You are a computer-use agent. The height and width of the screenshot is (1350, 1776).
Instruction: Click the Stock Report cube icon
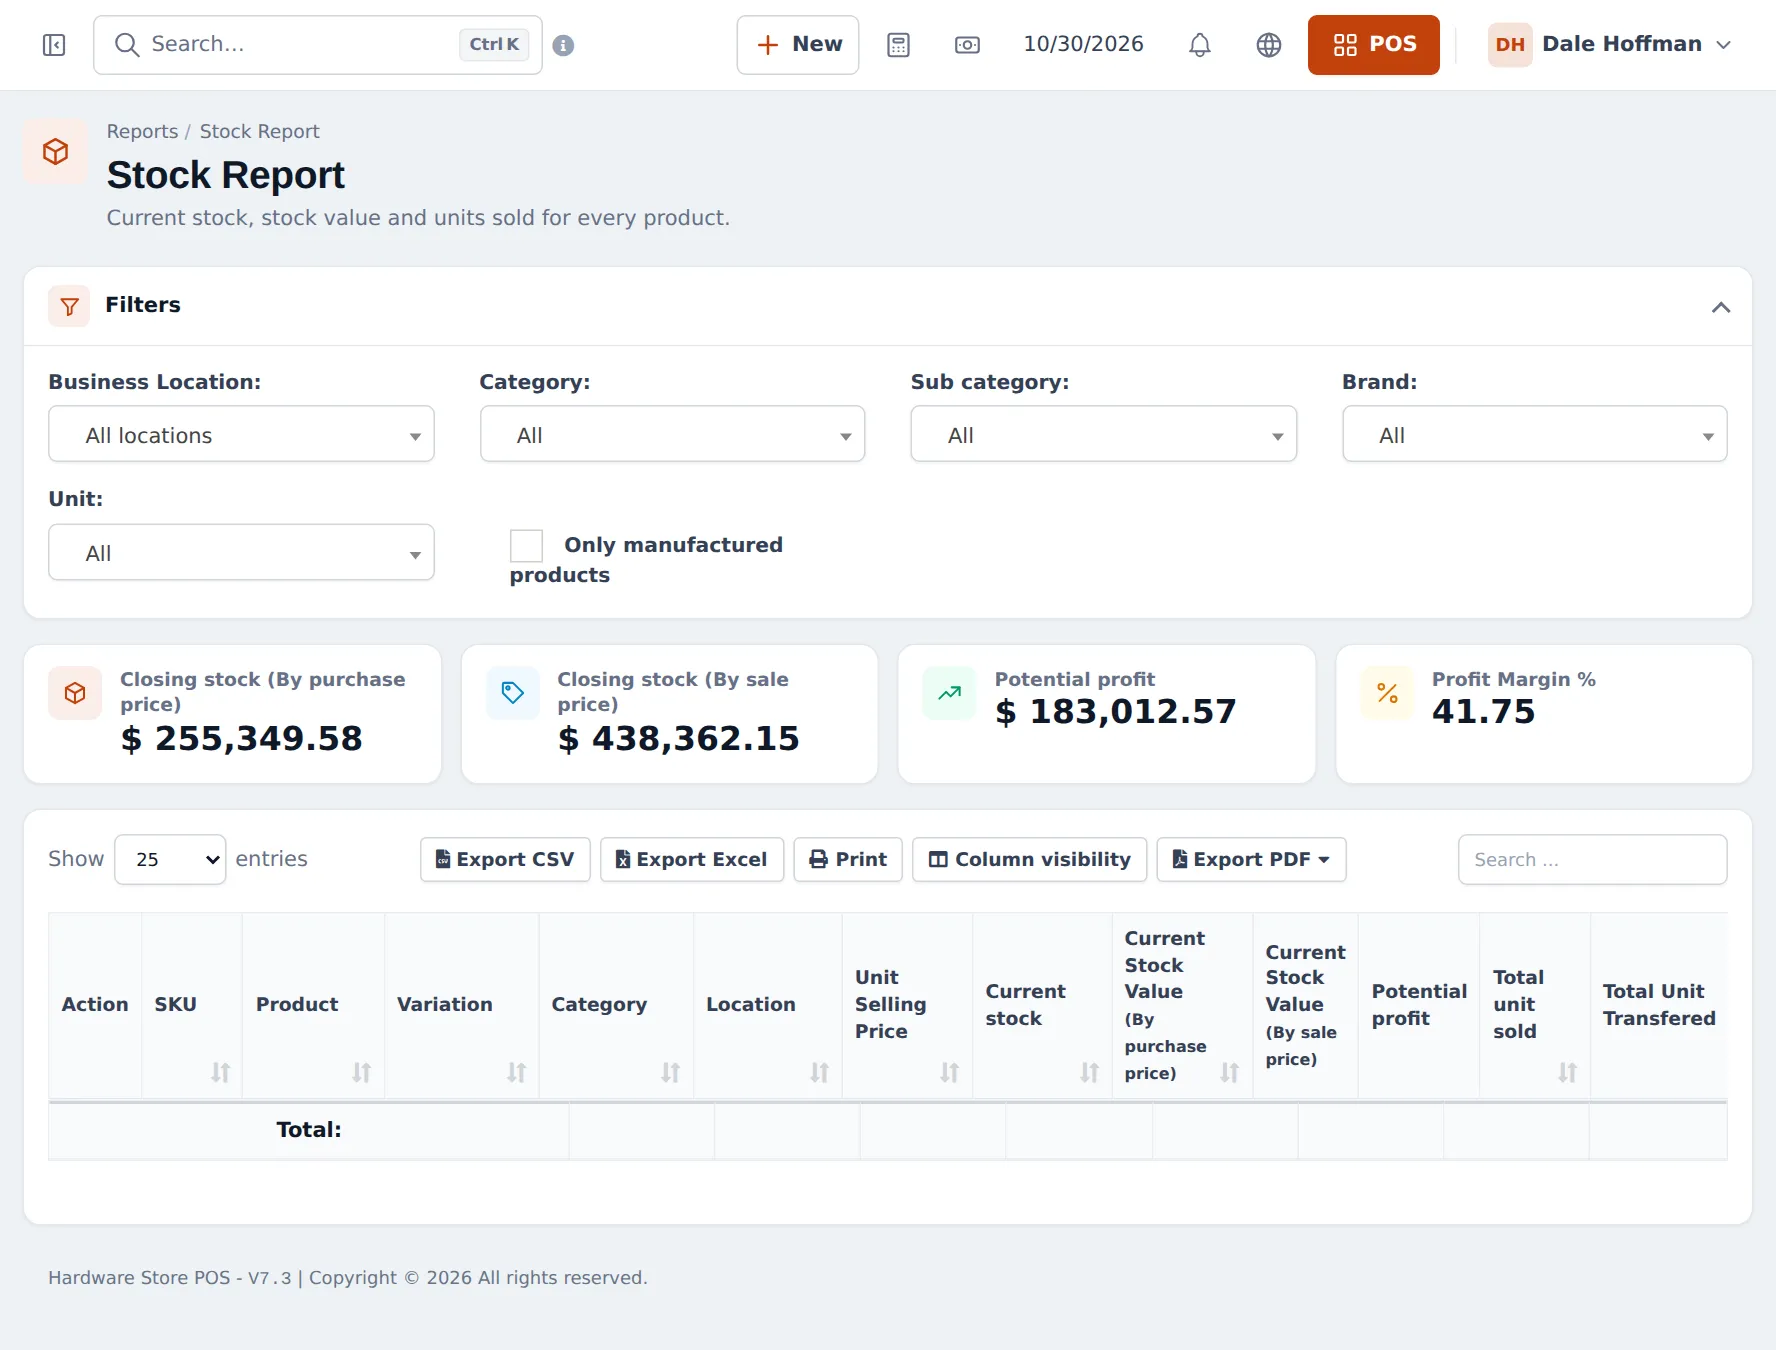coord(56,152)
